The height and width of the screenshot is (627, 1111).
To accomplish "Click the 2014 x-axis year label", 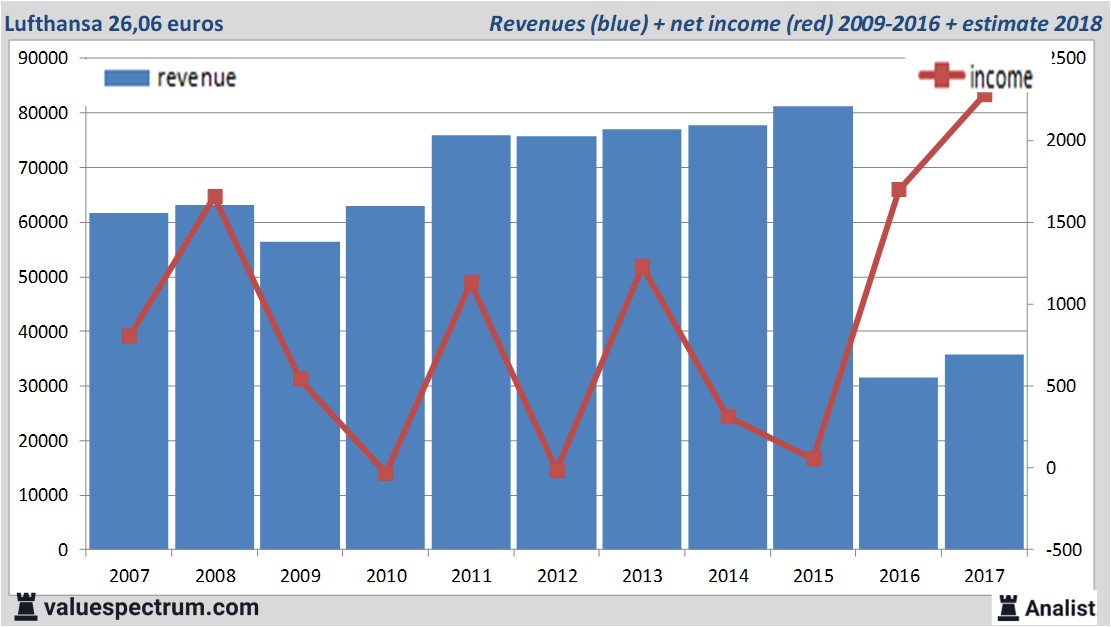I will [x=727, y=576].
